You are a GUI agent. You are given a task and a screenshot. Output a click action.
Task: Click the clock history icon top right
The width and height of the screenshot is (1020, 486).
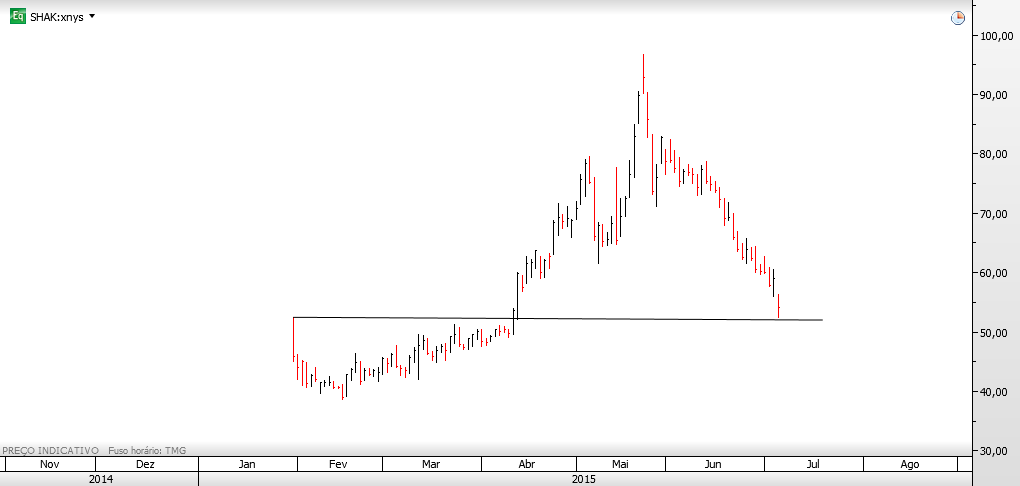(x=958, y=18)
